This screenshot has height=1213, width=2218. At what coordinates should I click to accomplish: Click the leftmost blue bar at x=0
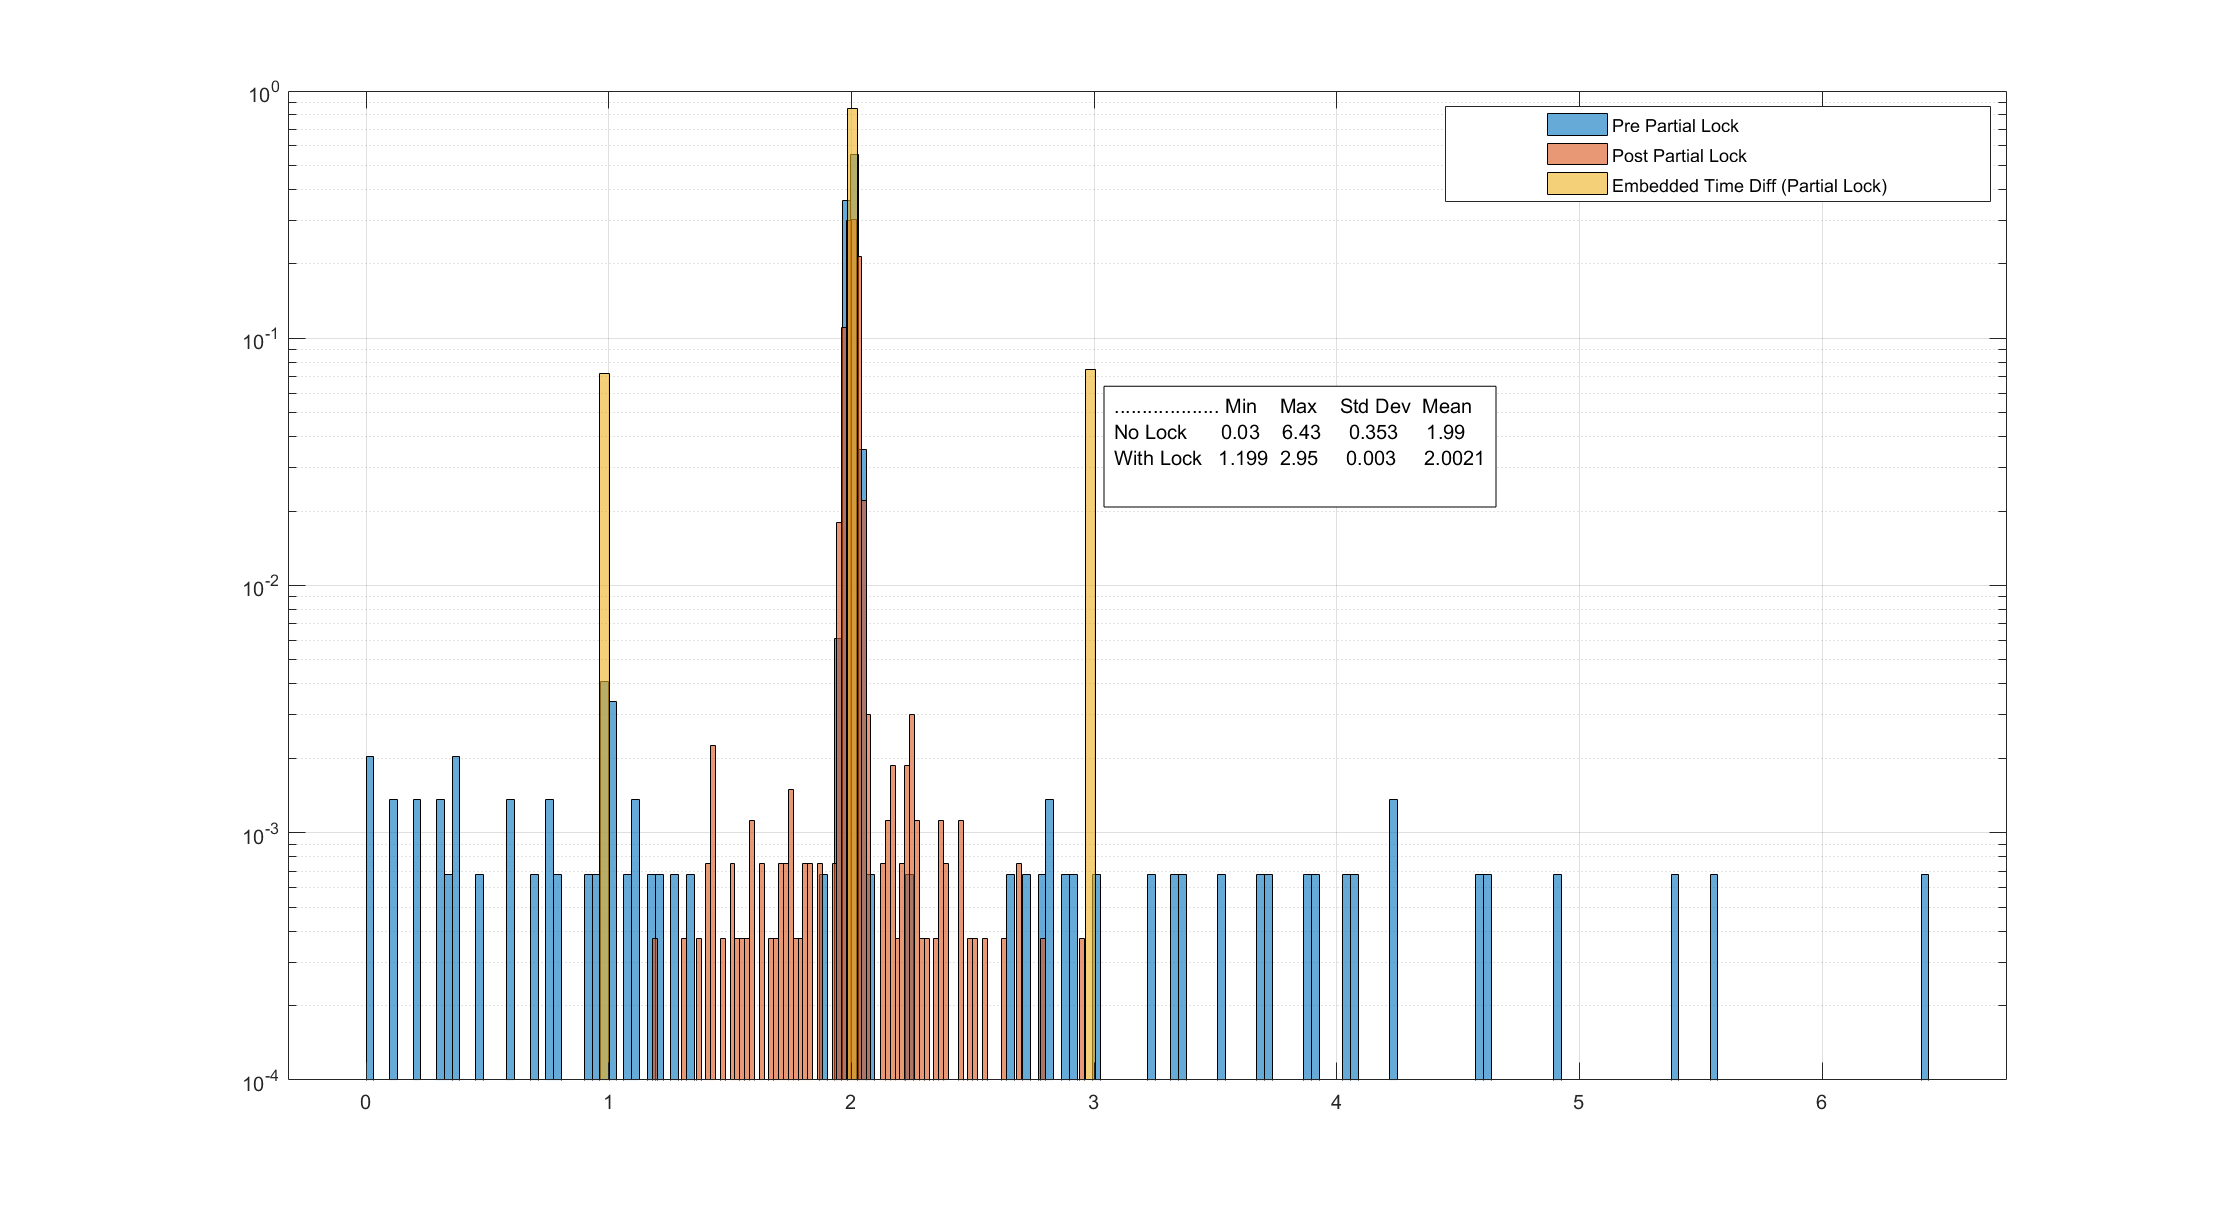click(x=369, y=915)
